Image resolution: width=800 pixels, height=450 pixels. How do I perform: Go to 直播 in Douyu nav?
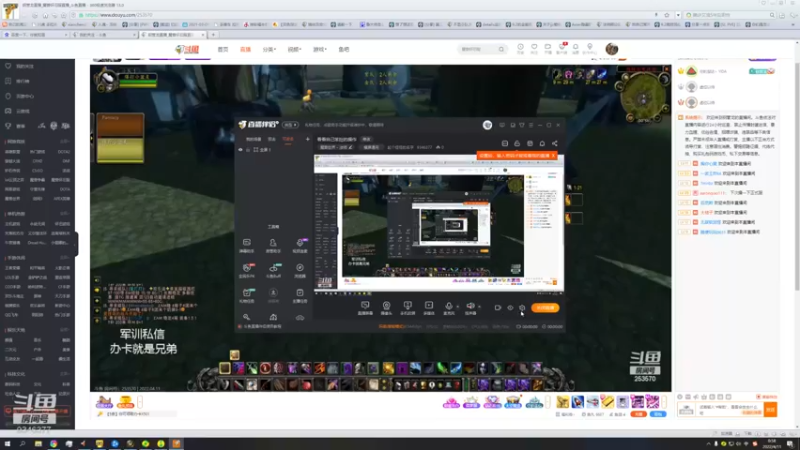(245, 49)
